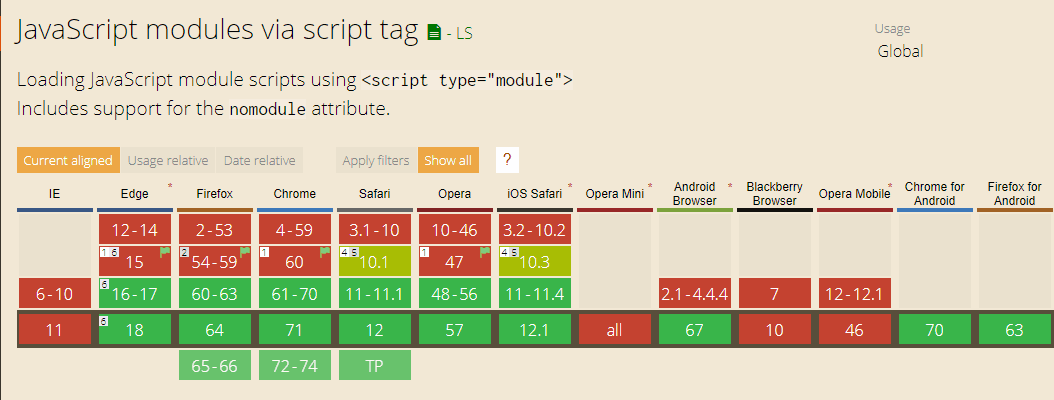Click the green flag on Chrome 60
This screenshot has width=1054, height=400.
[x=325, y=252]
